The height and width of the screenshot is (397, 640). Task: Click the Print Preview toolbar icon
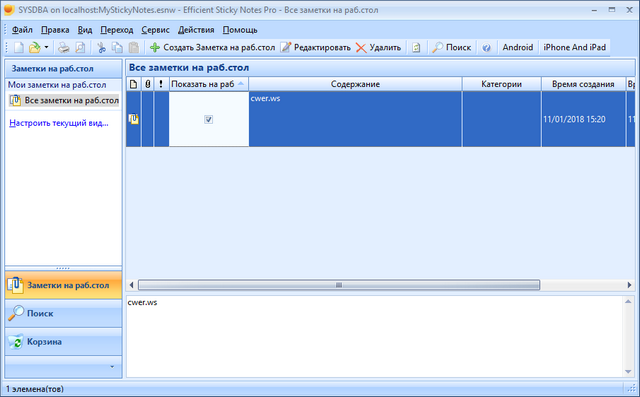point(80,48)
